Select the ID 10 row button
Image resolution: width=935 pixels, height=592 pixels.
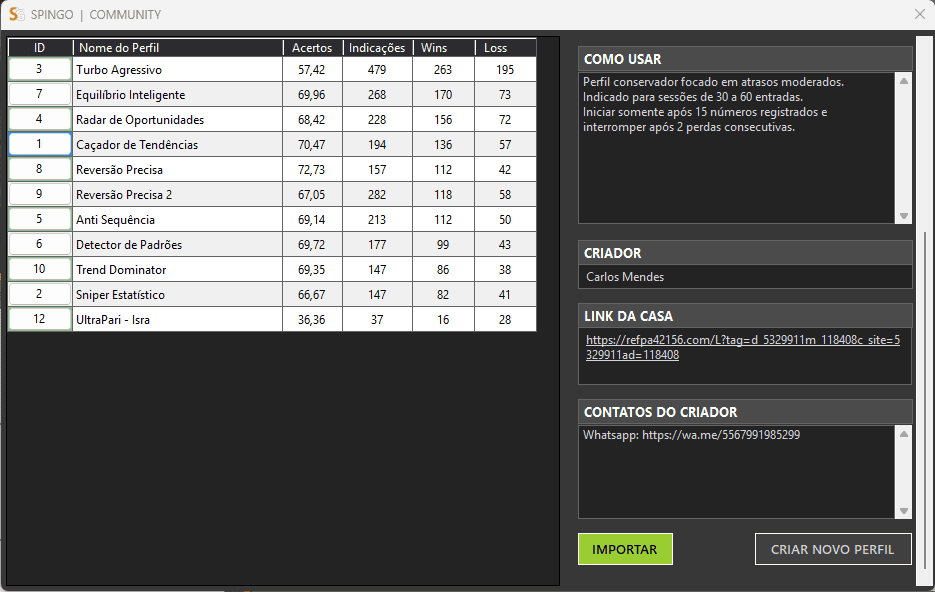pos(39,269)
